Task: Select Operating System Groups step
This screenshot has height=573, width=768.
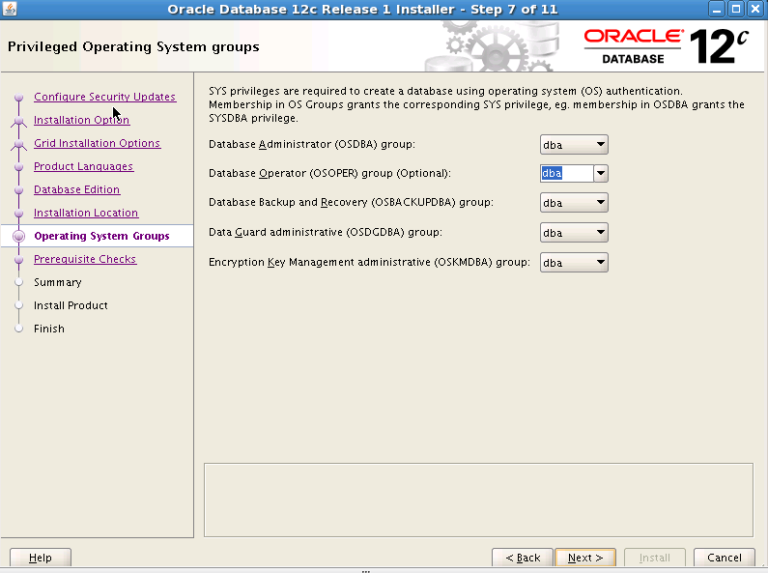Action: (x=102, y=236)
